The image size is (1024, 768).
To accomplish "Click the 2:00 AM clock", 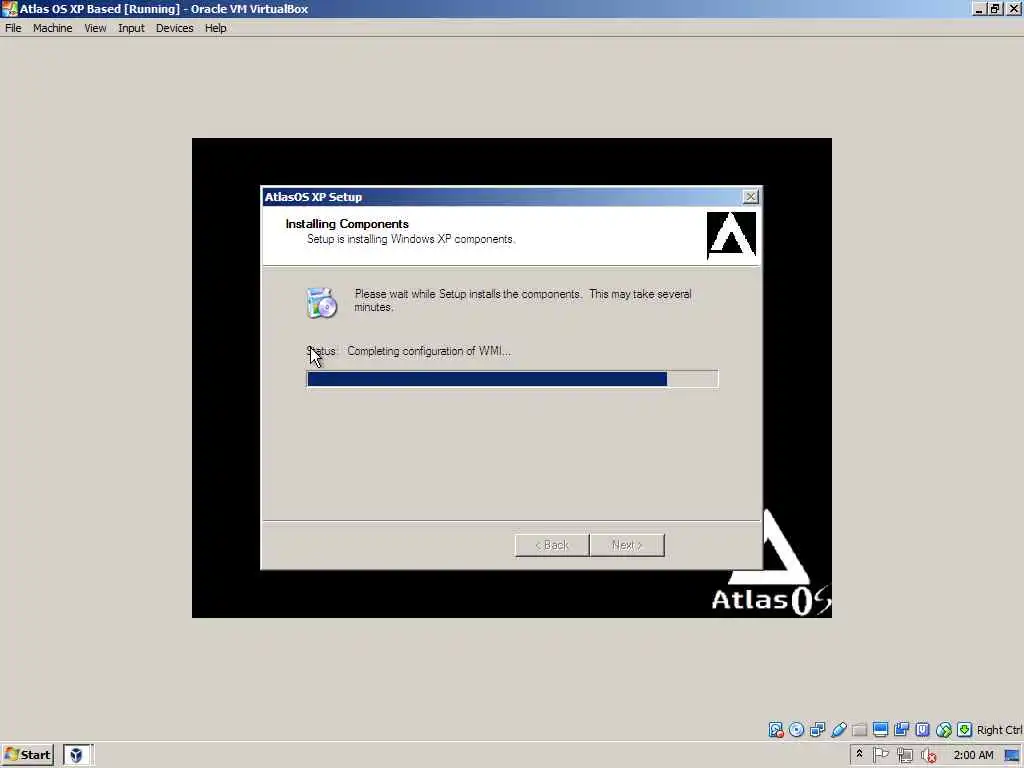I will tap(973, 755).
